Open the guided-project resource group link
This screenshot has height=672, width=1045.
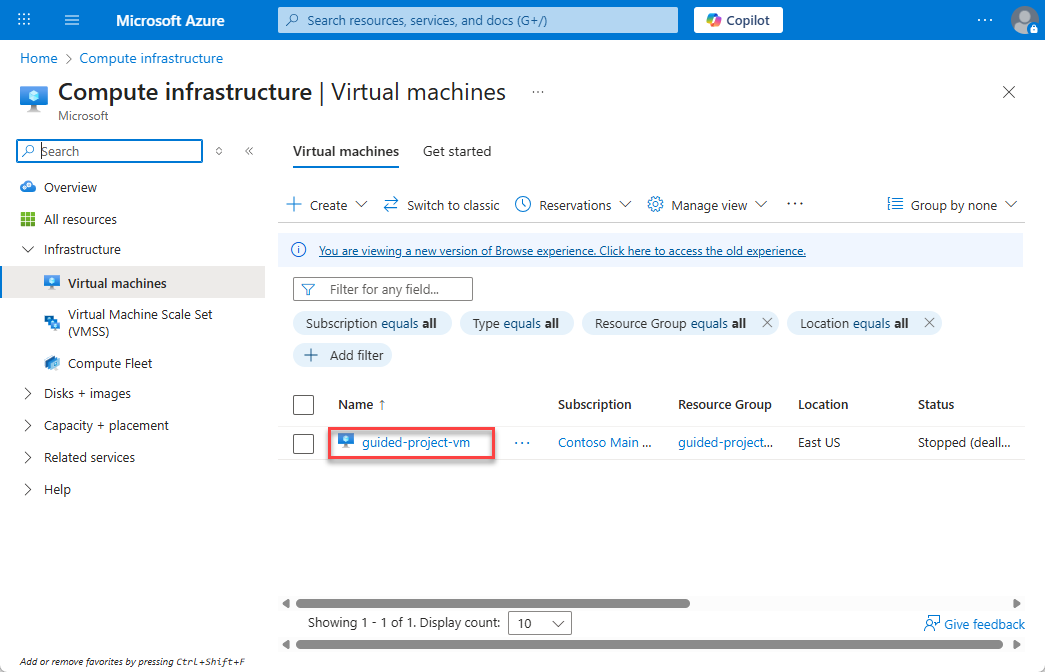[725, 443]
